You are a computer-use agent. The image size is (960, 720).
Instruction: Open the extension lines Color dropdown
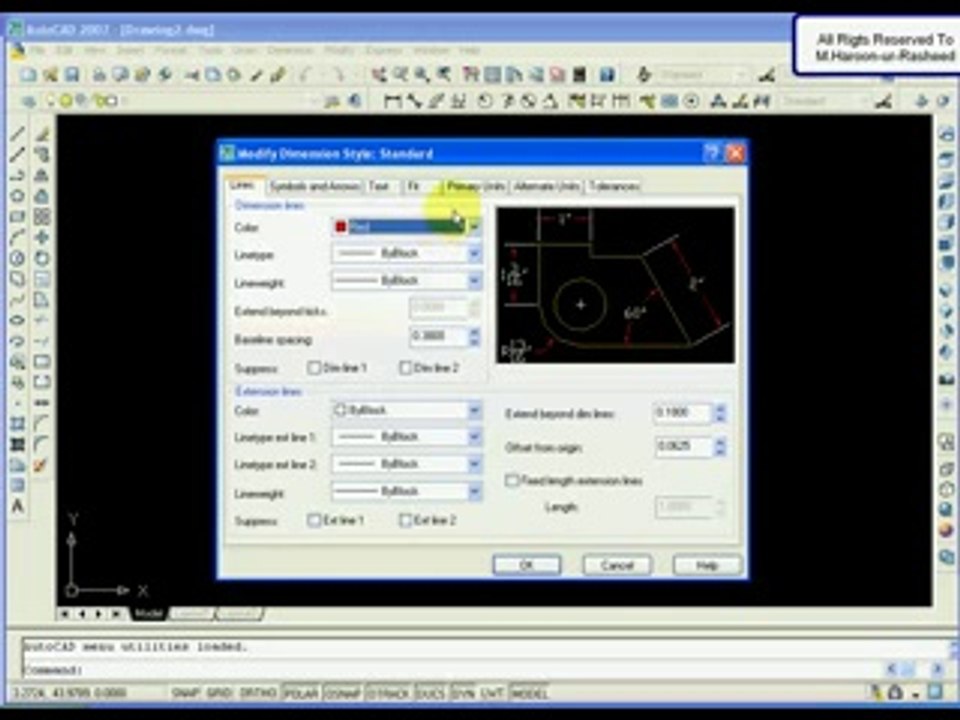point(407,410)
